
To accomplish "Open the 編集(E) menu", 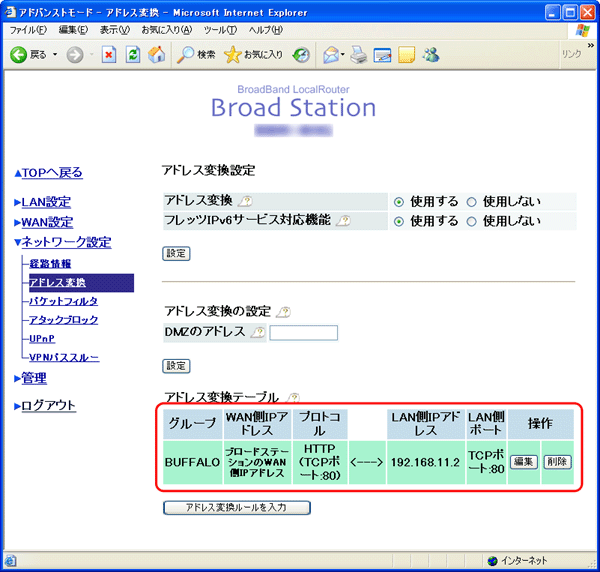I will click(73, 30).
